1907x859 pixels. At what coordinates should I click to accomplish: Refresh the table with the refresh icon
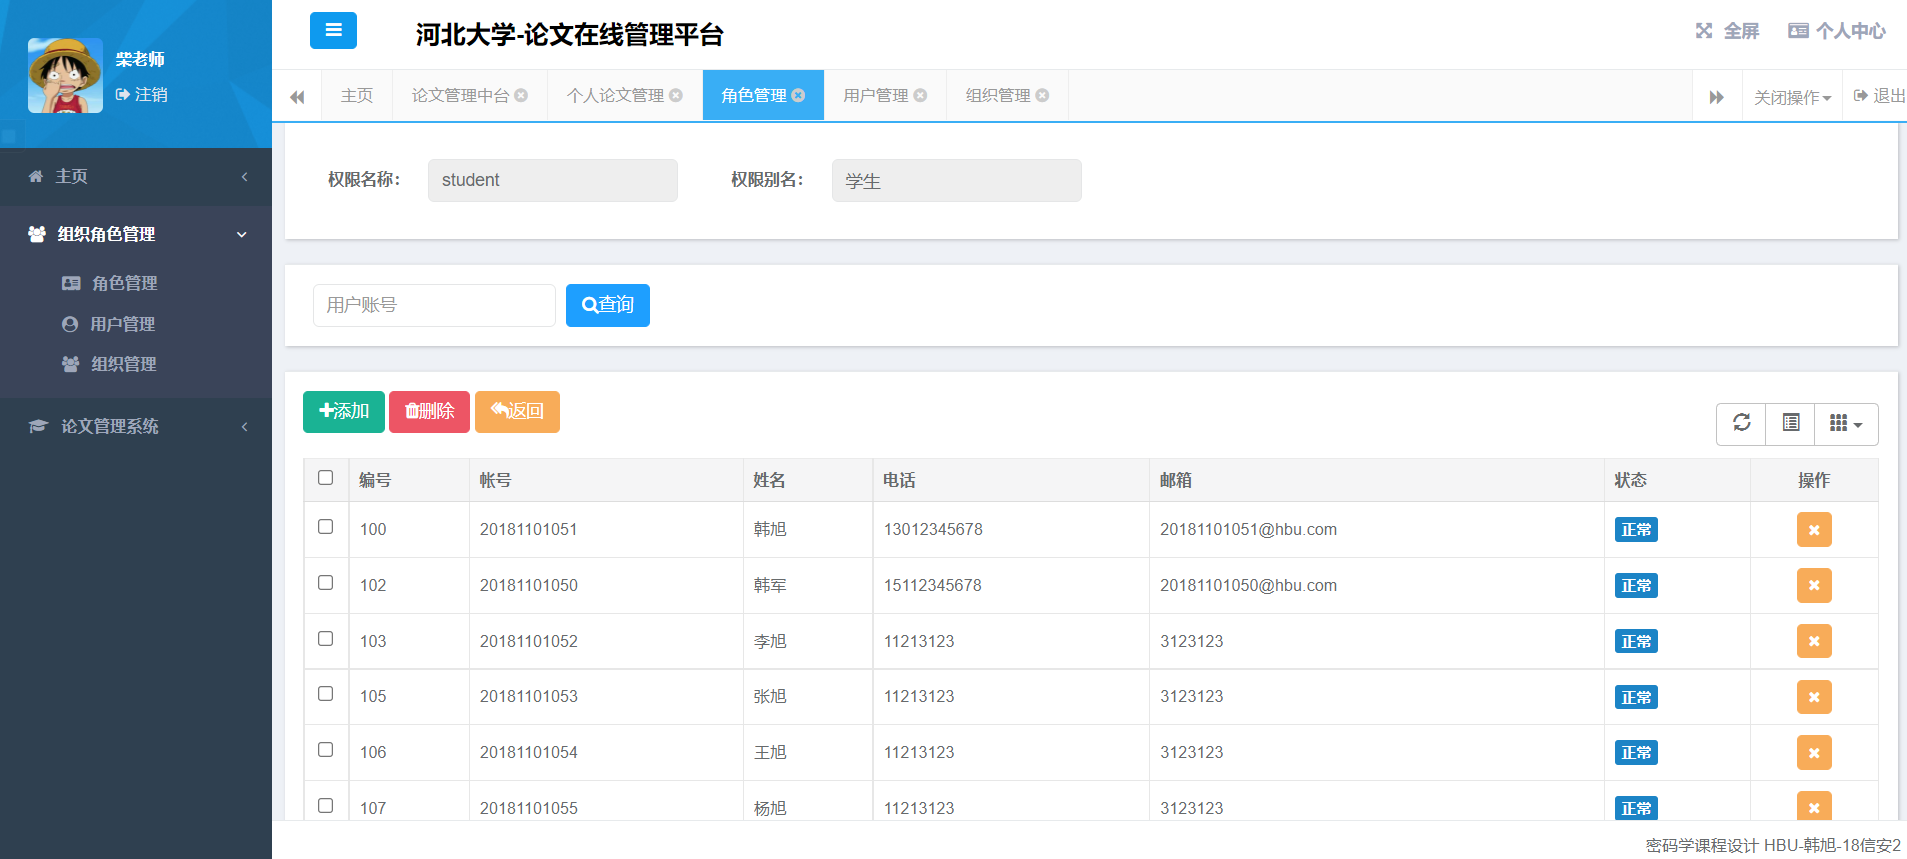coord(1742,423)
